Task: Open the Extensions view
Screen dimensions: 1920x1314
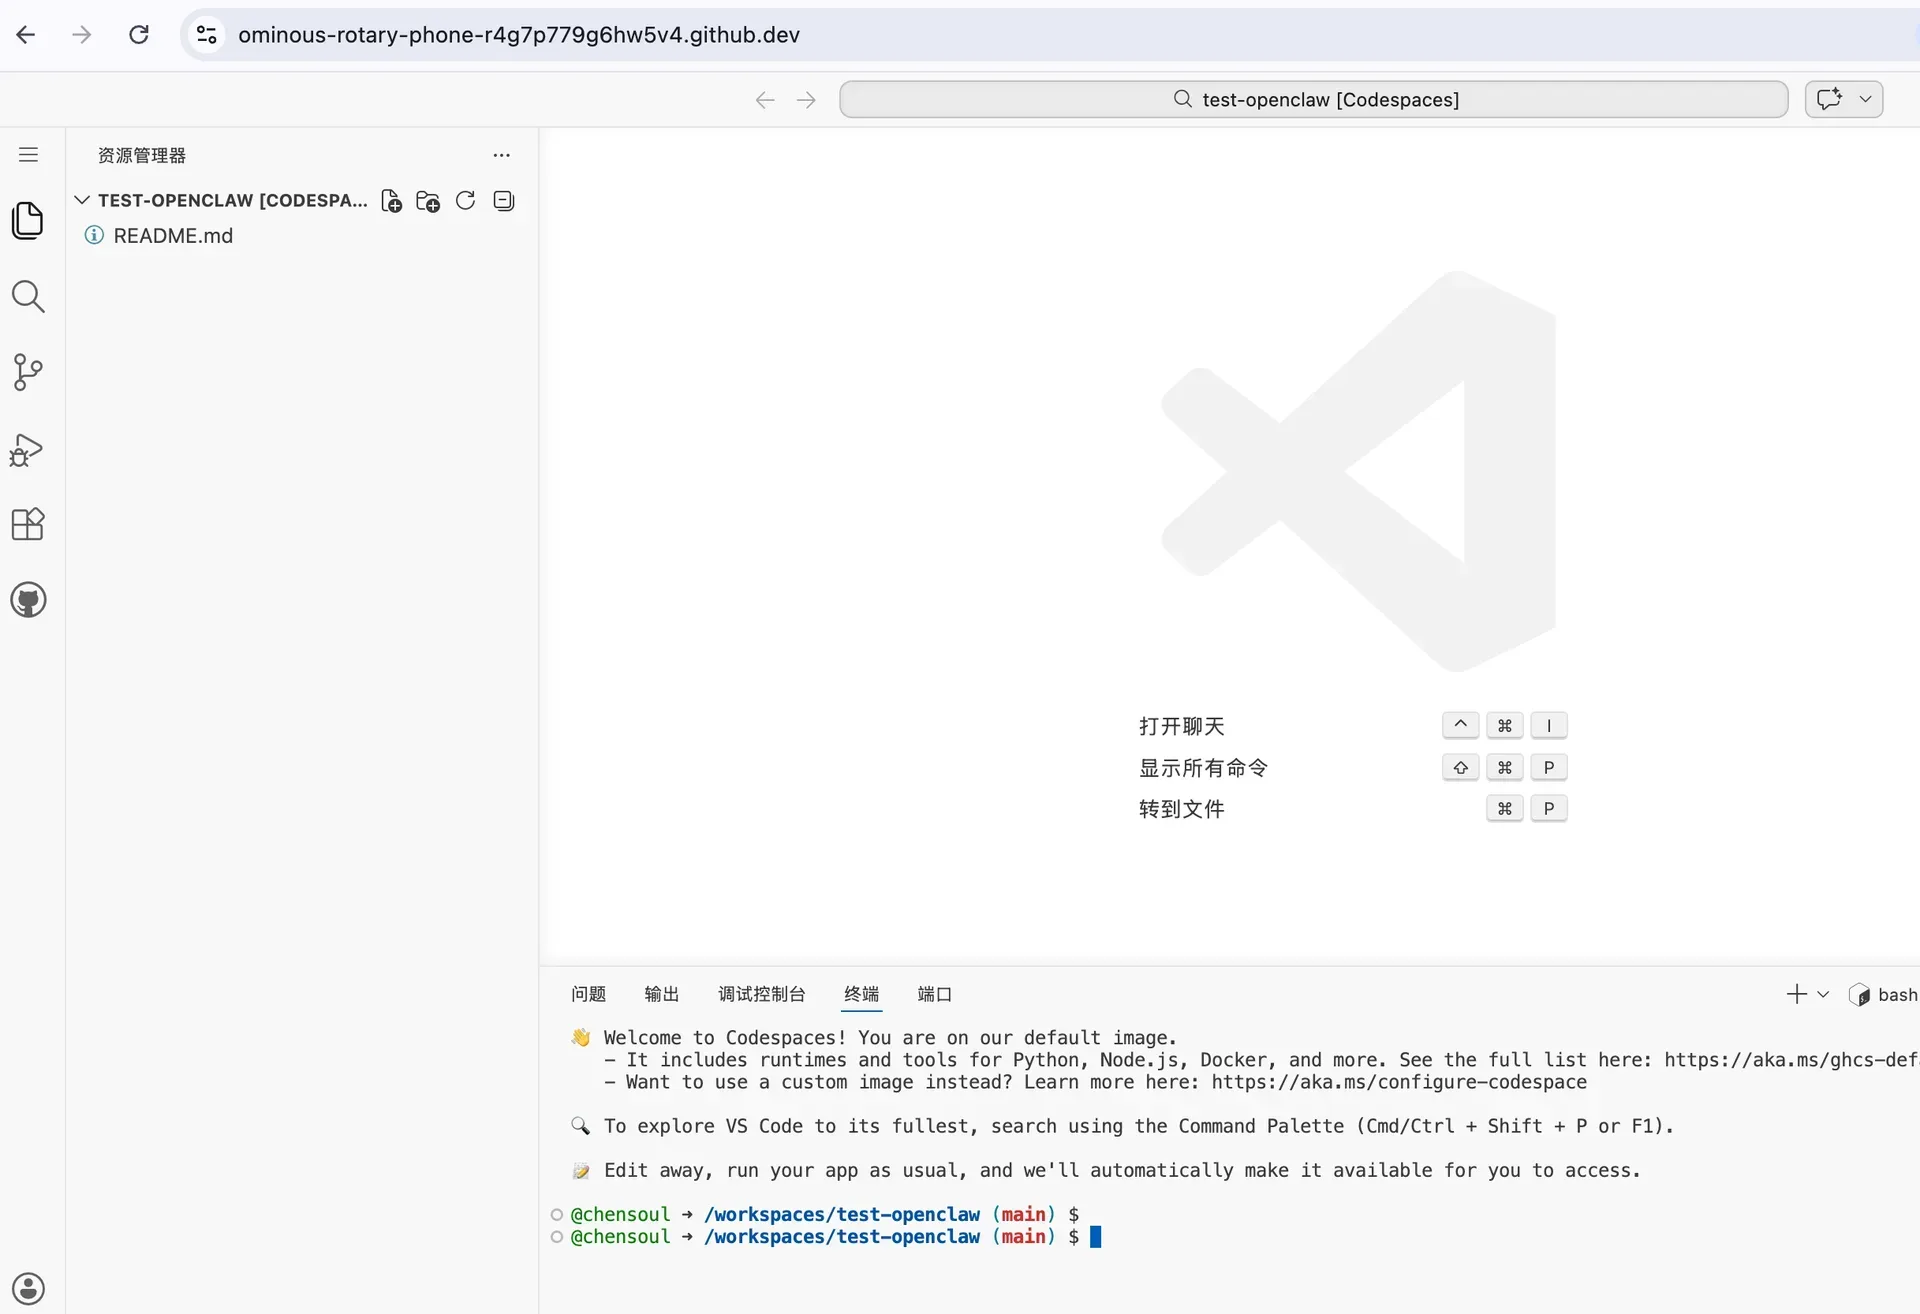Action: tap(28, 524)
